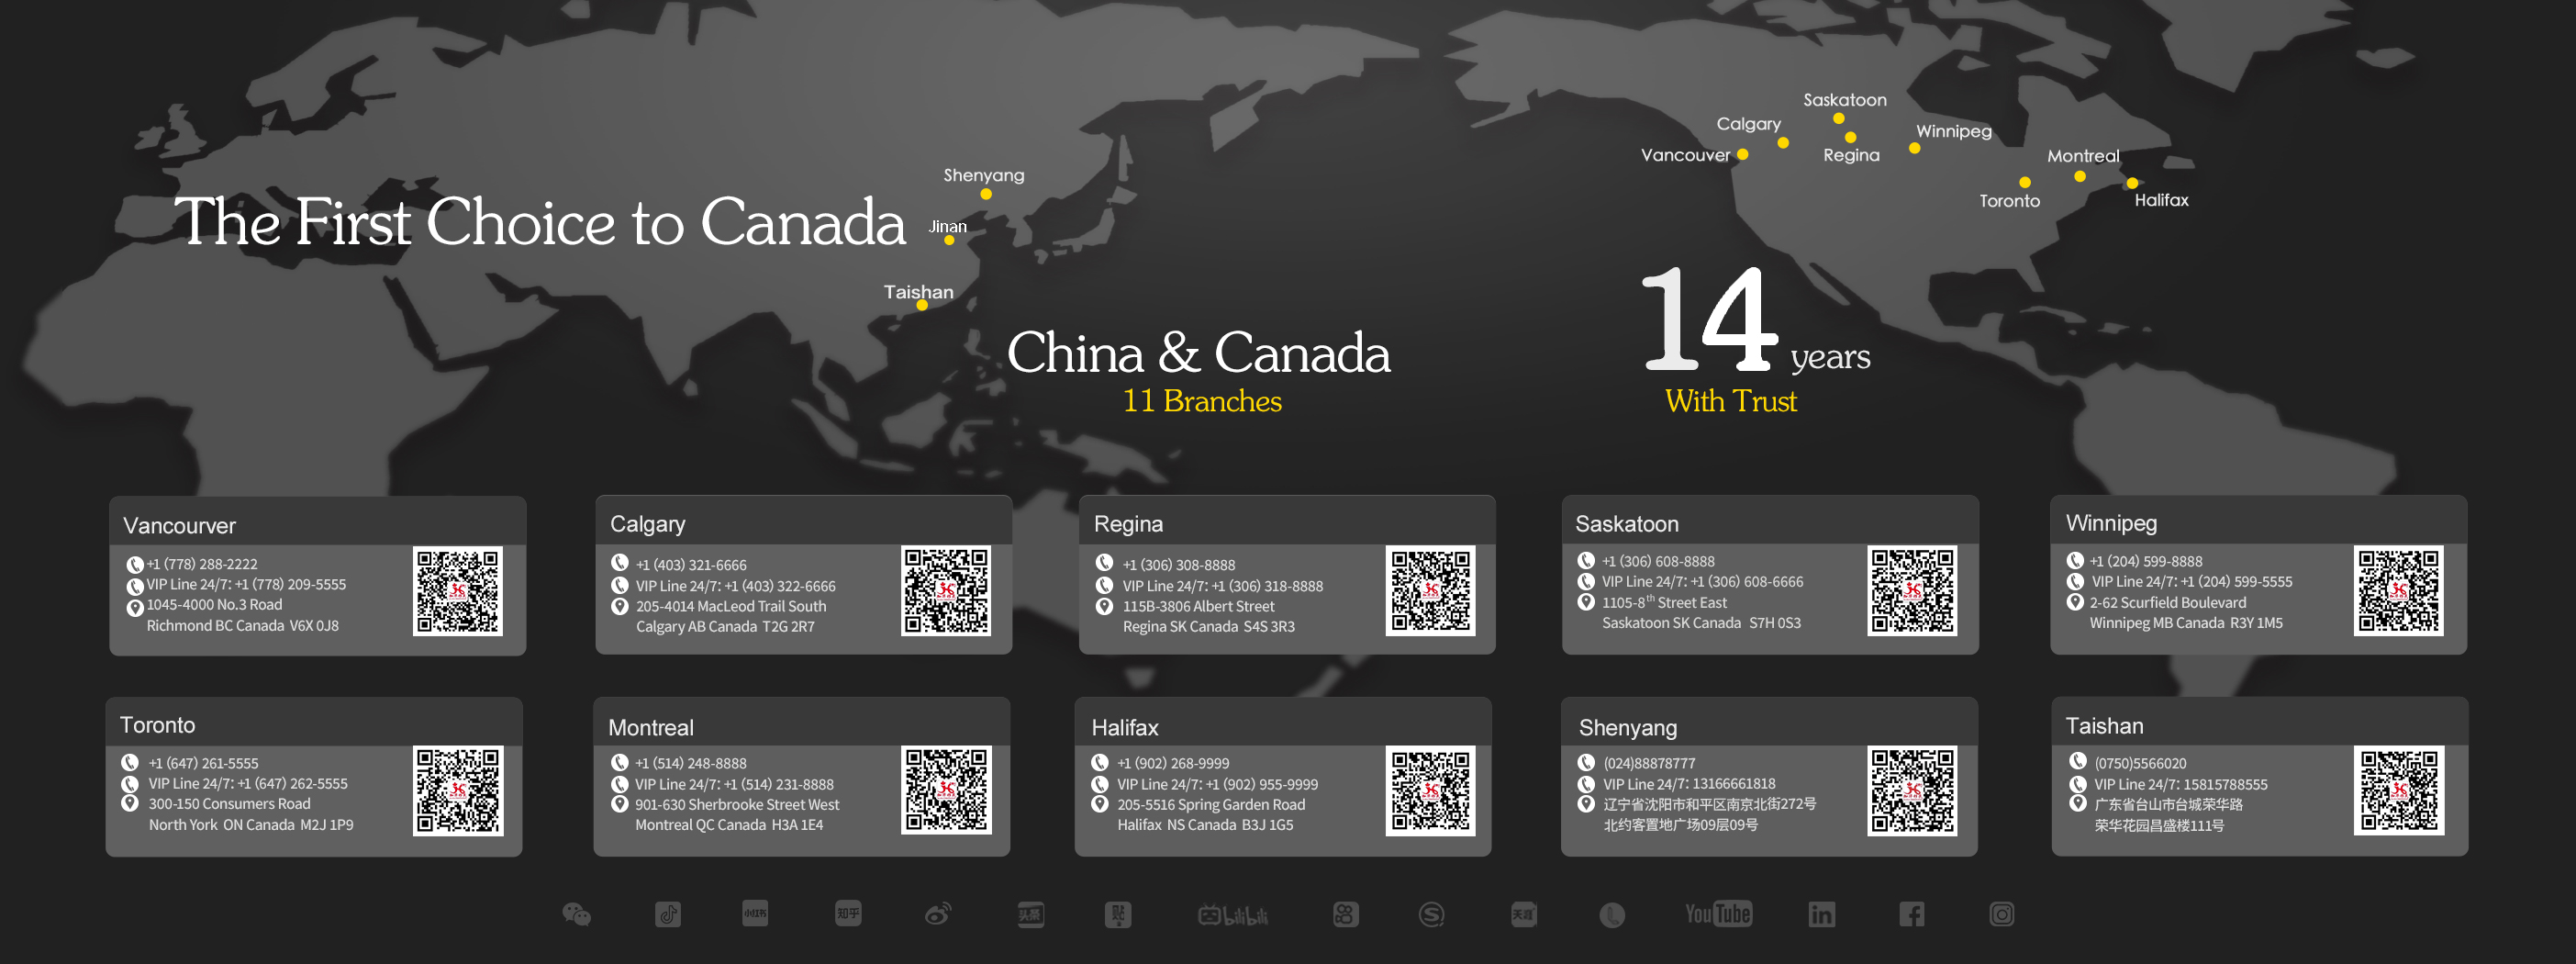This screenshot has width=2576, height=964.
Task: Click the Weibo social icon
Action: click(x=938, y=914)
